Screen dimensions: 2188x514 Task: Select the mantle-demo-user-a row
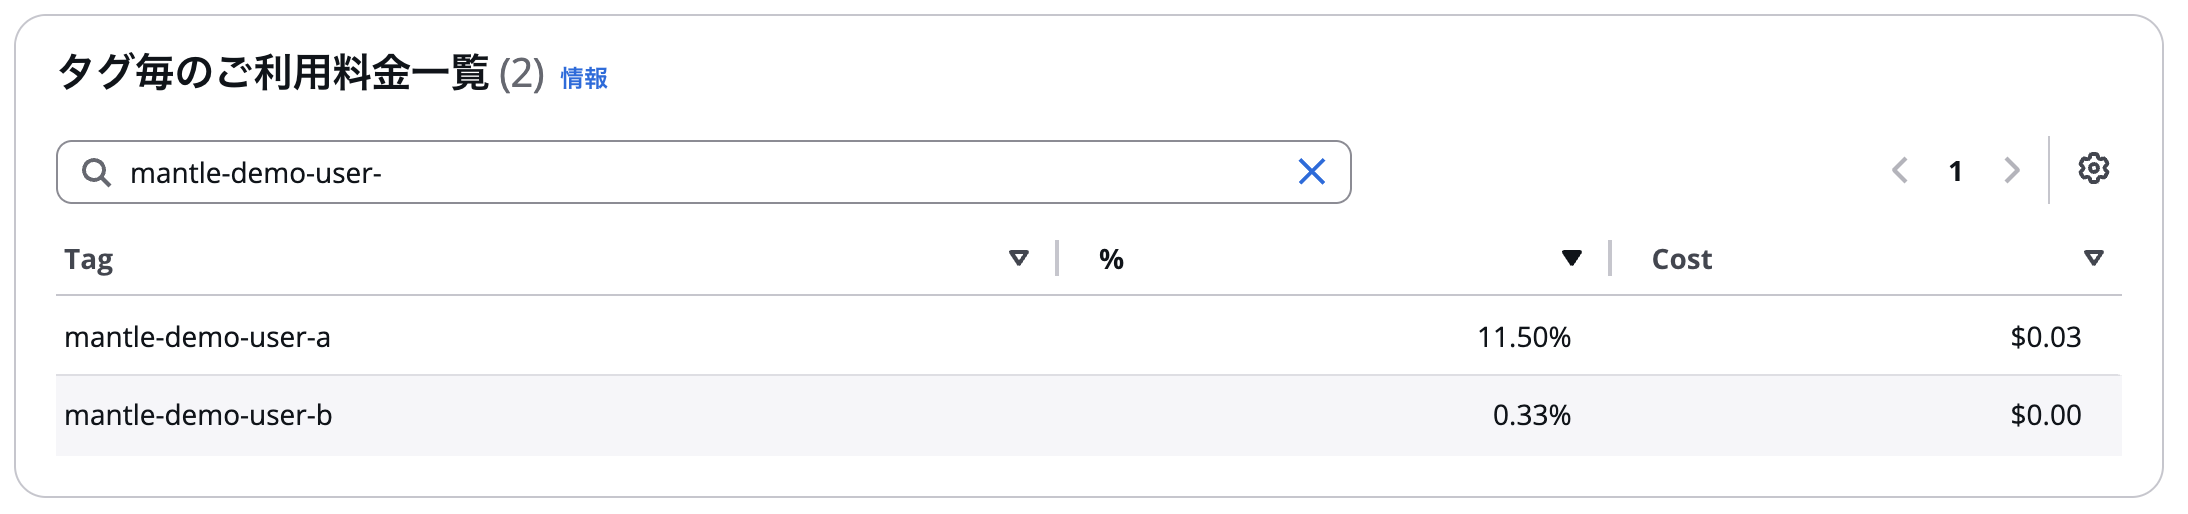[x=1088, y=336]
